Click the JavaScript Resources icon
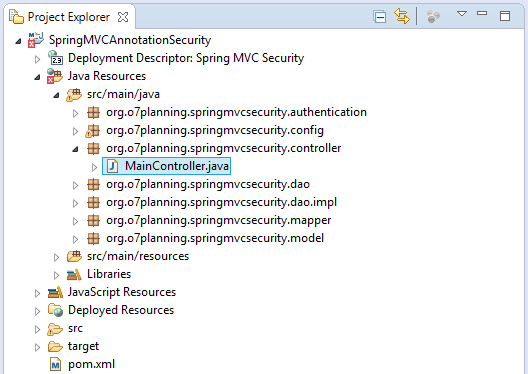528x374 pixels. click(55, 292)
